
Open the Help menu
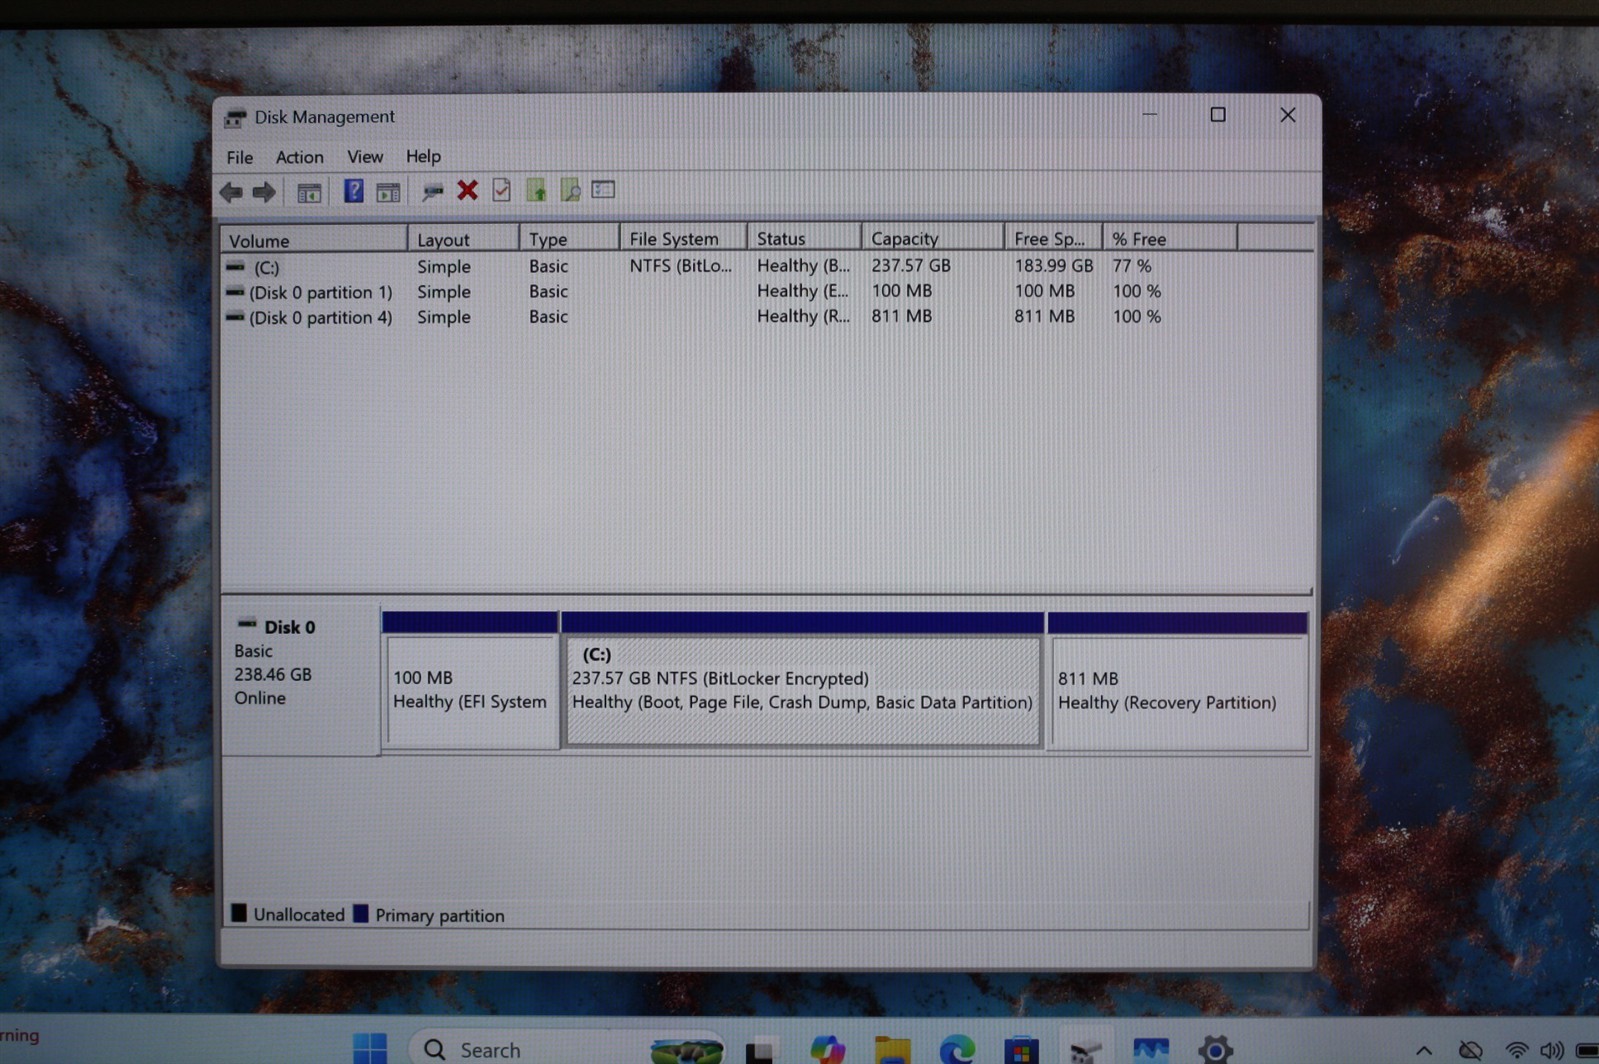423,156
